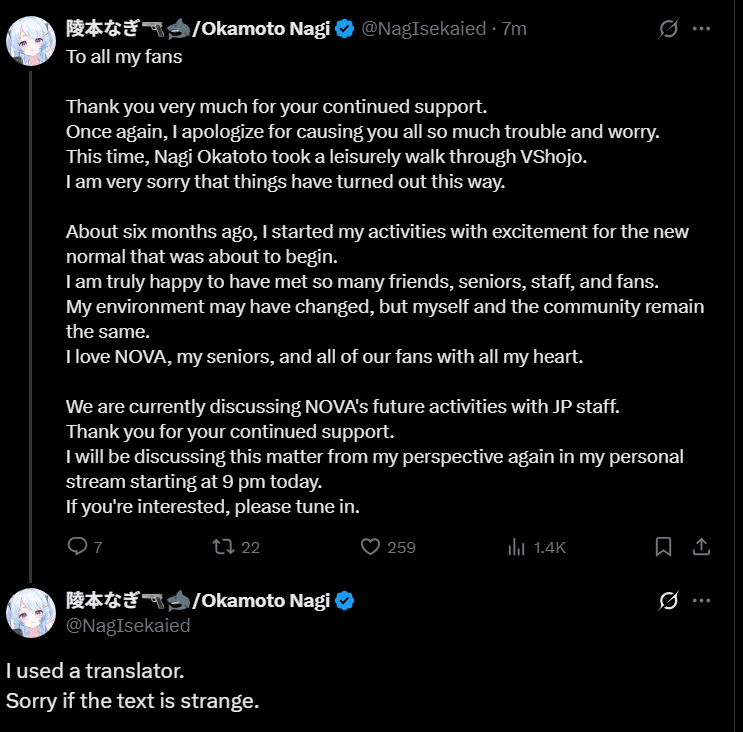This screenshot has height=732, width=743.
Task: Click Grok icon on the reply tweet
Action: [x=668, y=601]
